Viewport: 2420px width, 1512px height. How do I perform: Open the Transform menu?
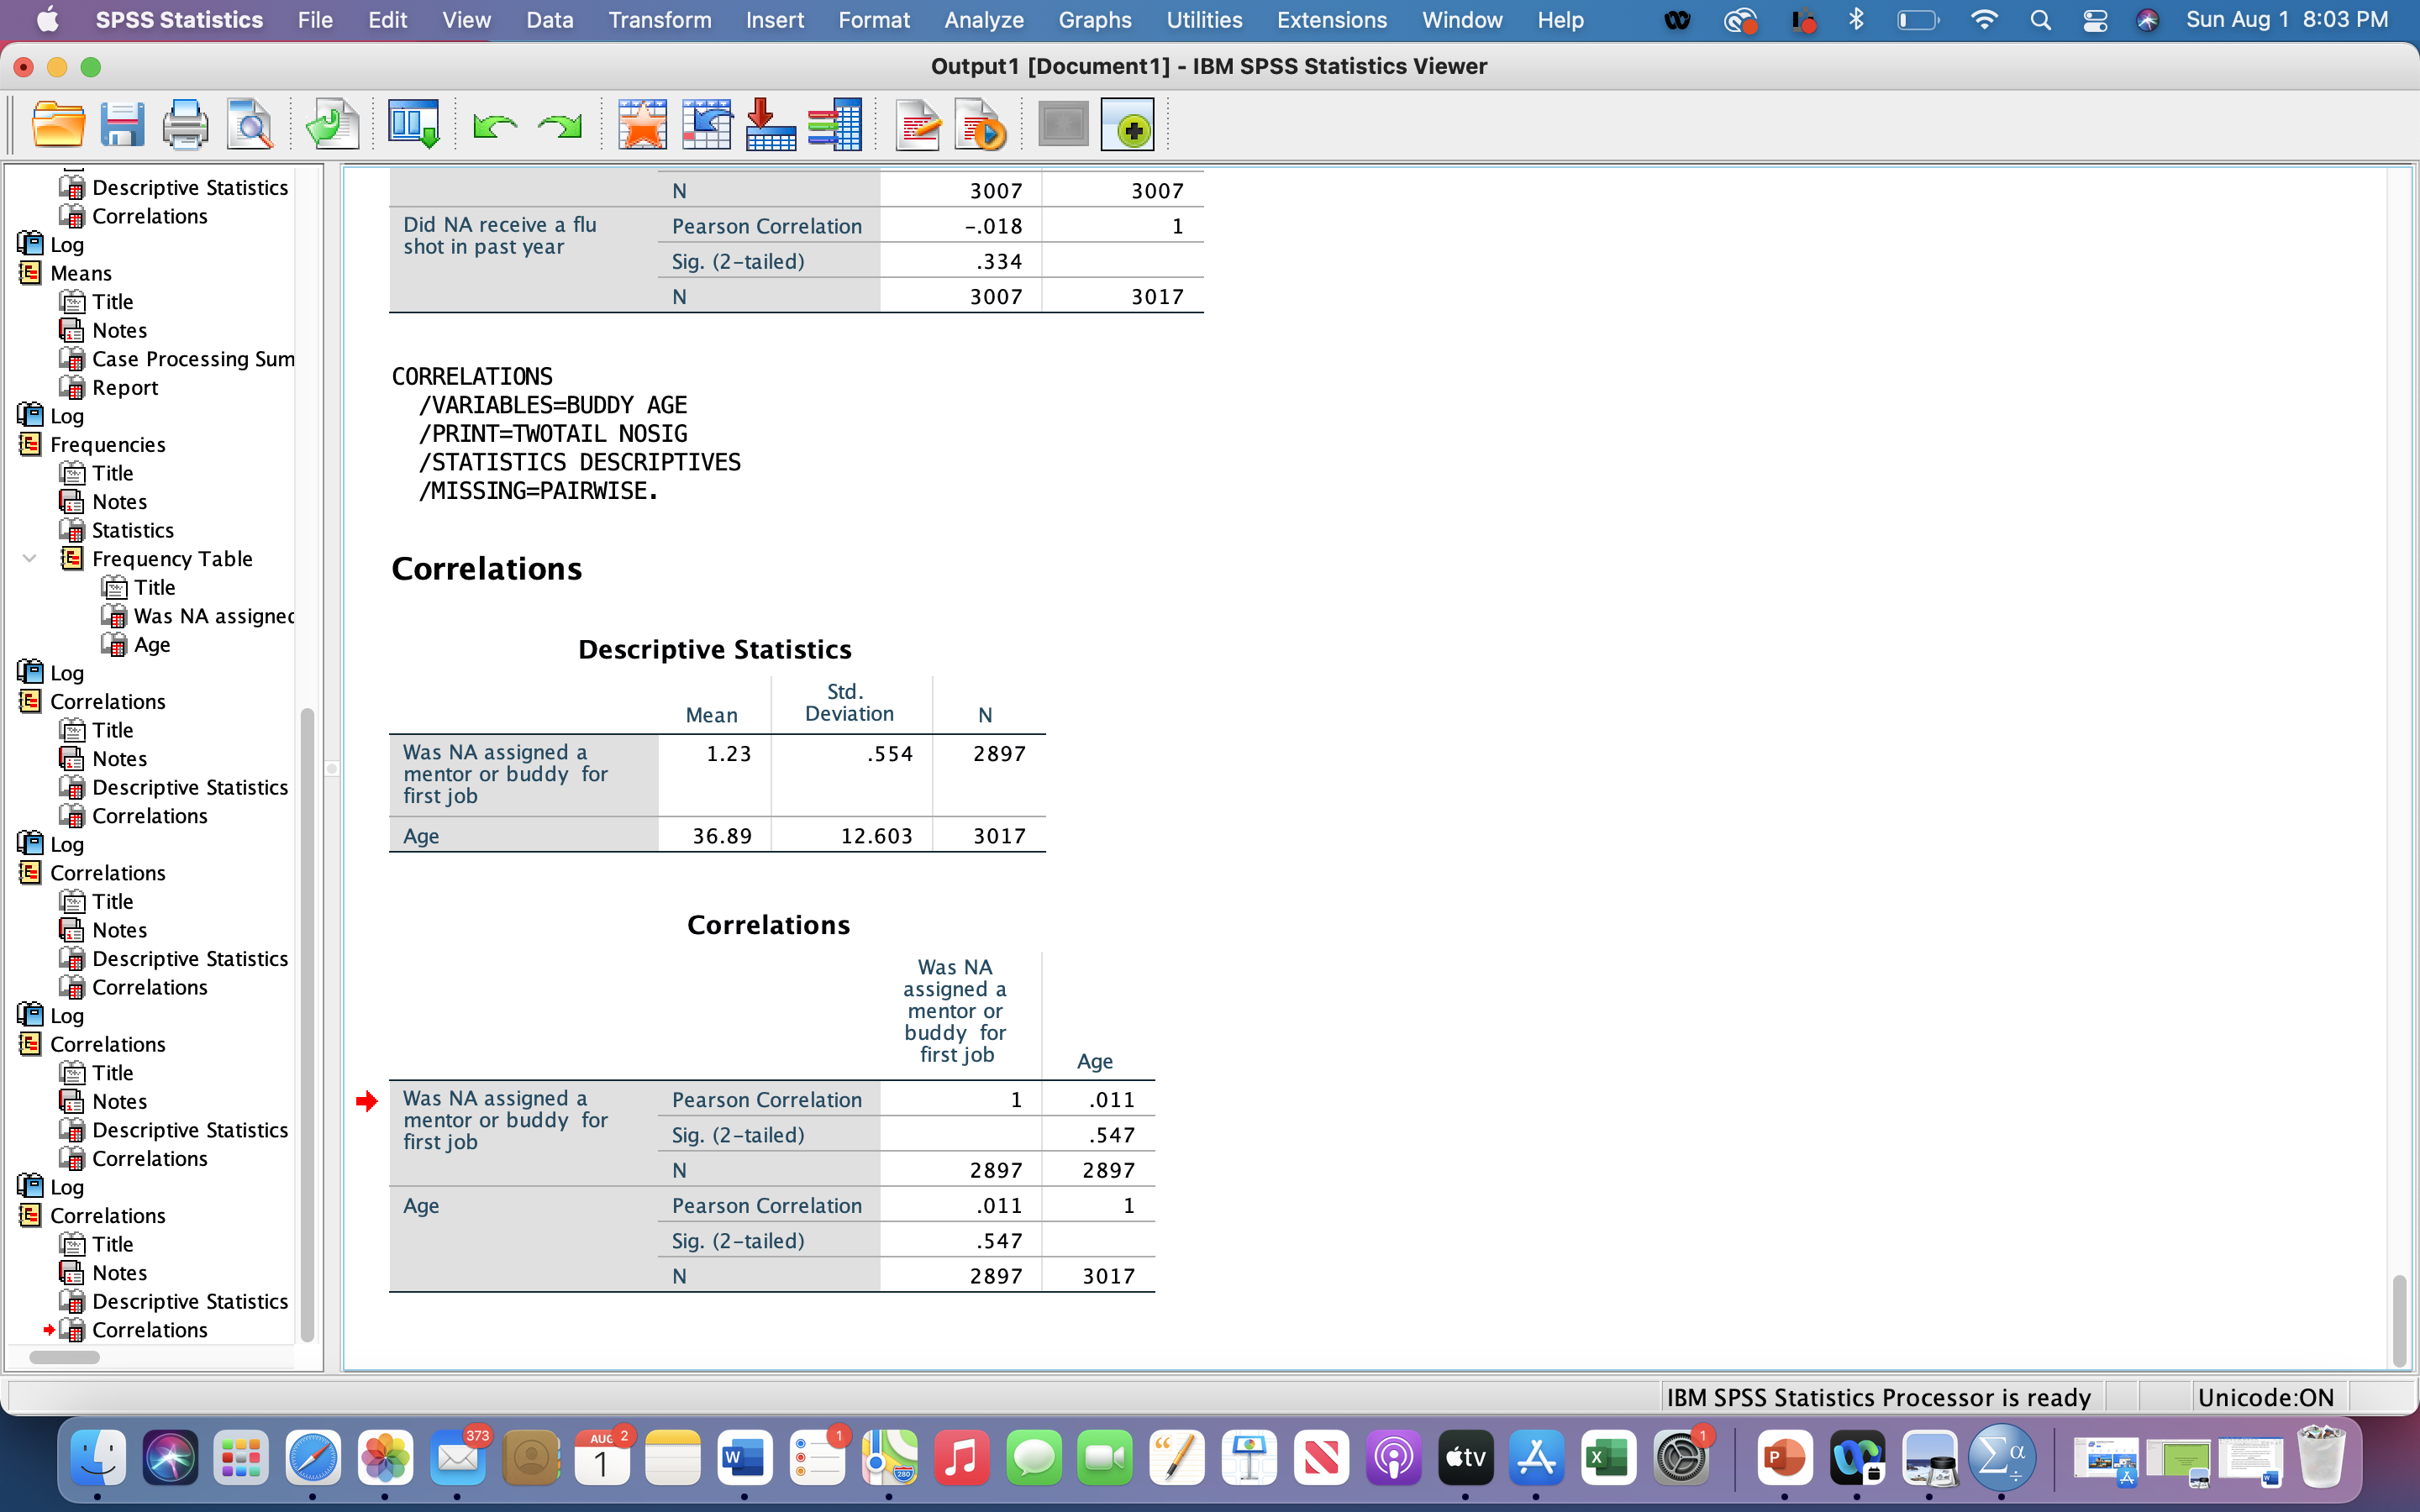click(659, 20)
